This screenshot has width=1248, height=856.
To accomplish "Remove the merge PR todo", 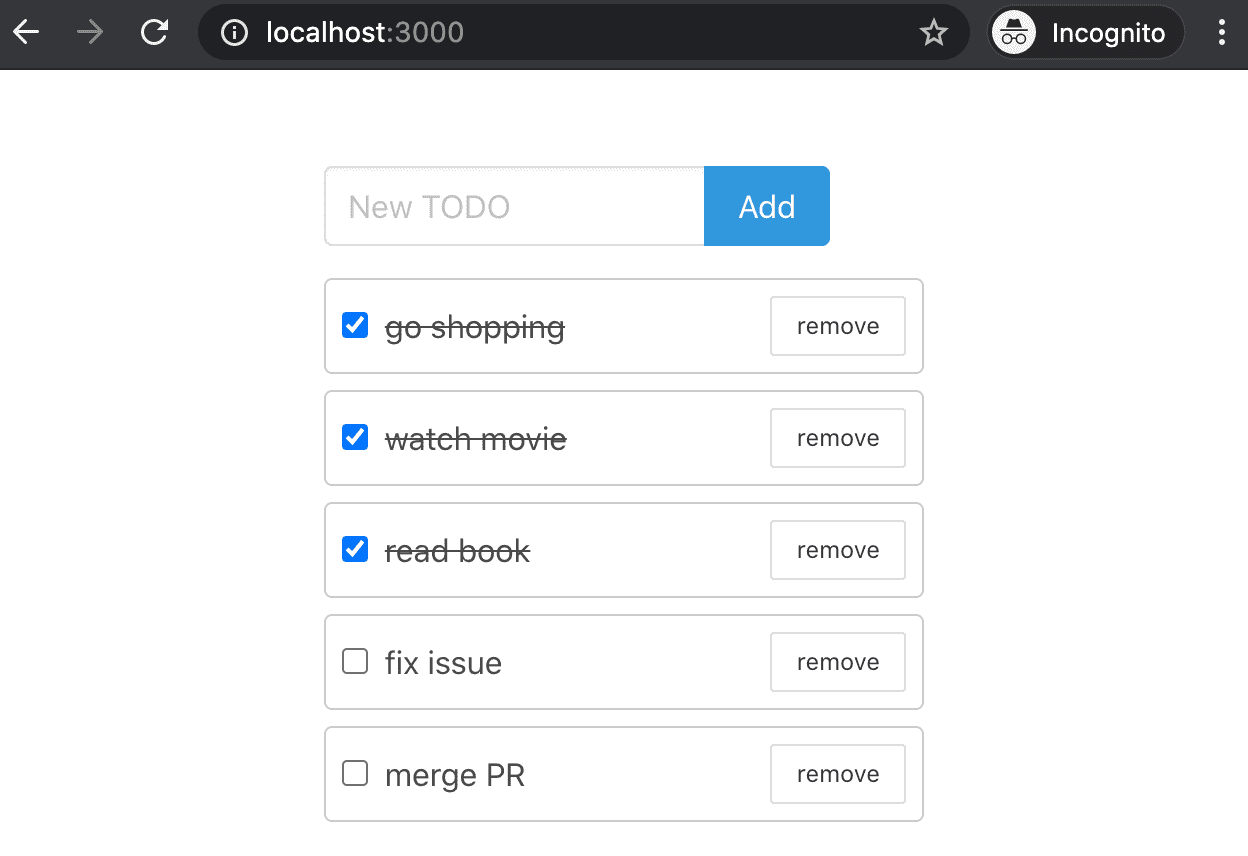I will click(837, 774).
